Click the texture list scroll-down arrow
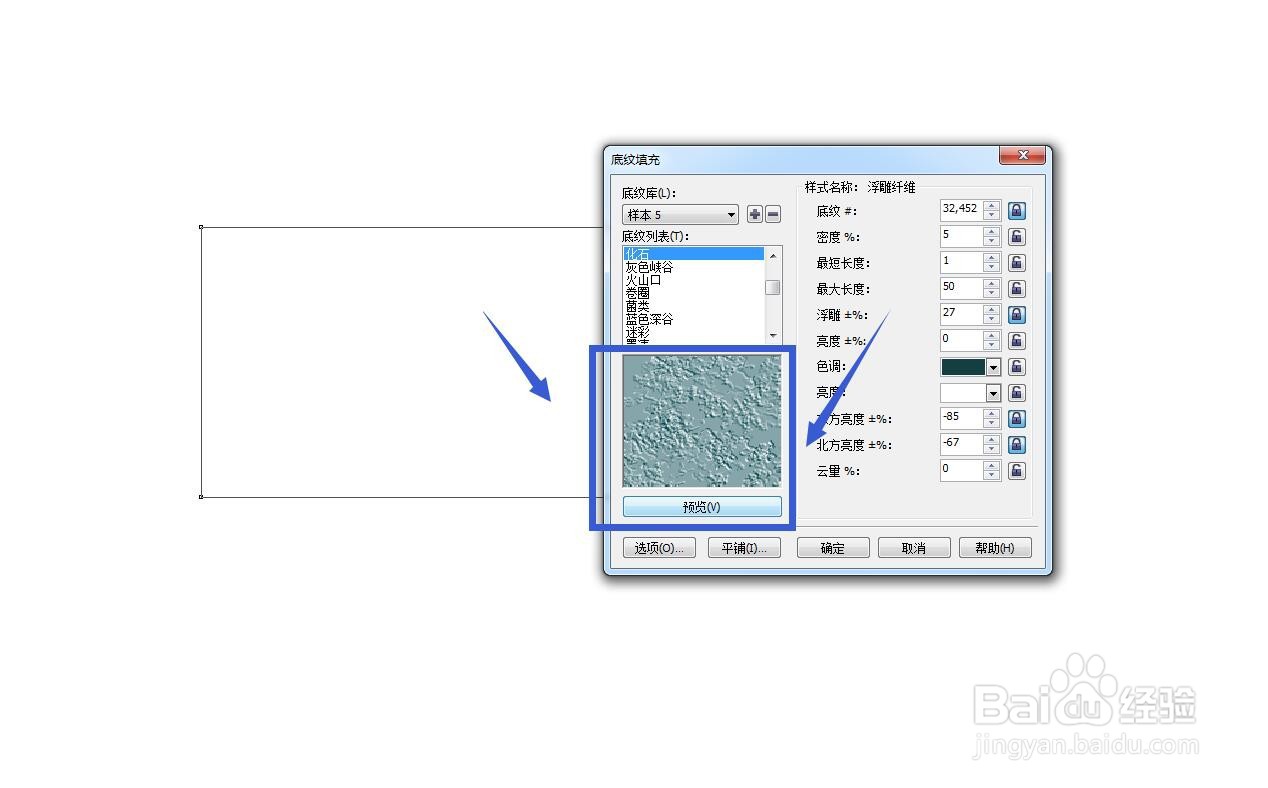The height and width of the screenshot is (788, 1268). click(773, 335)
